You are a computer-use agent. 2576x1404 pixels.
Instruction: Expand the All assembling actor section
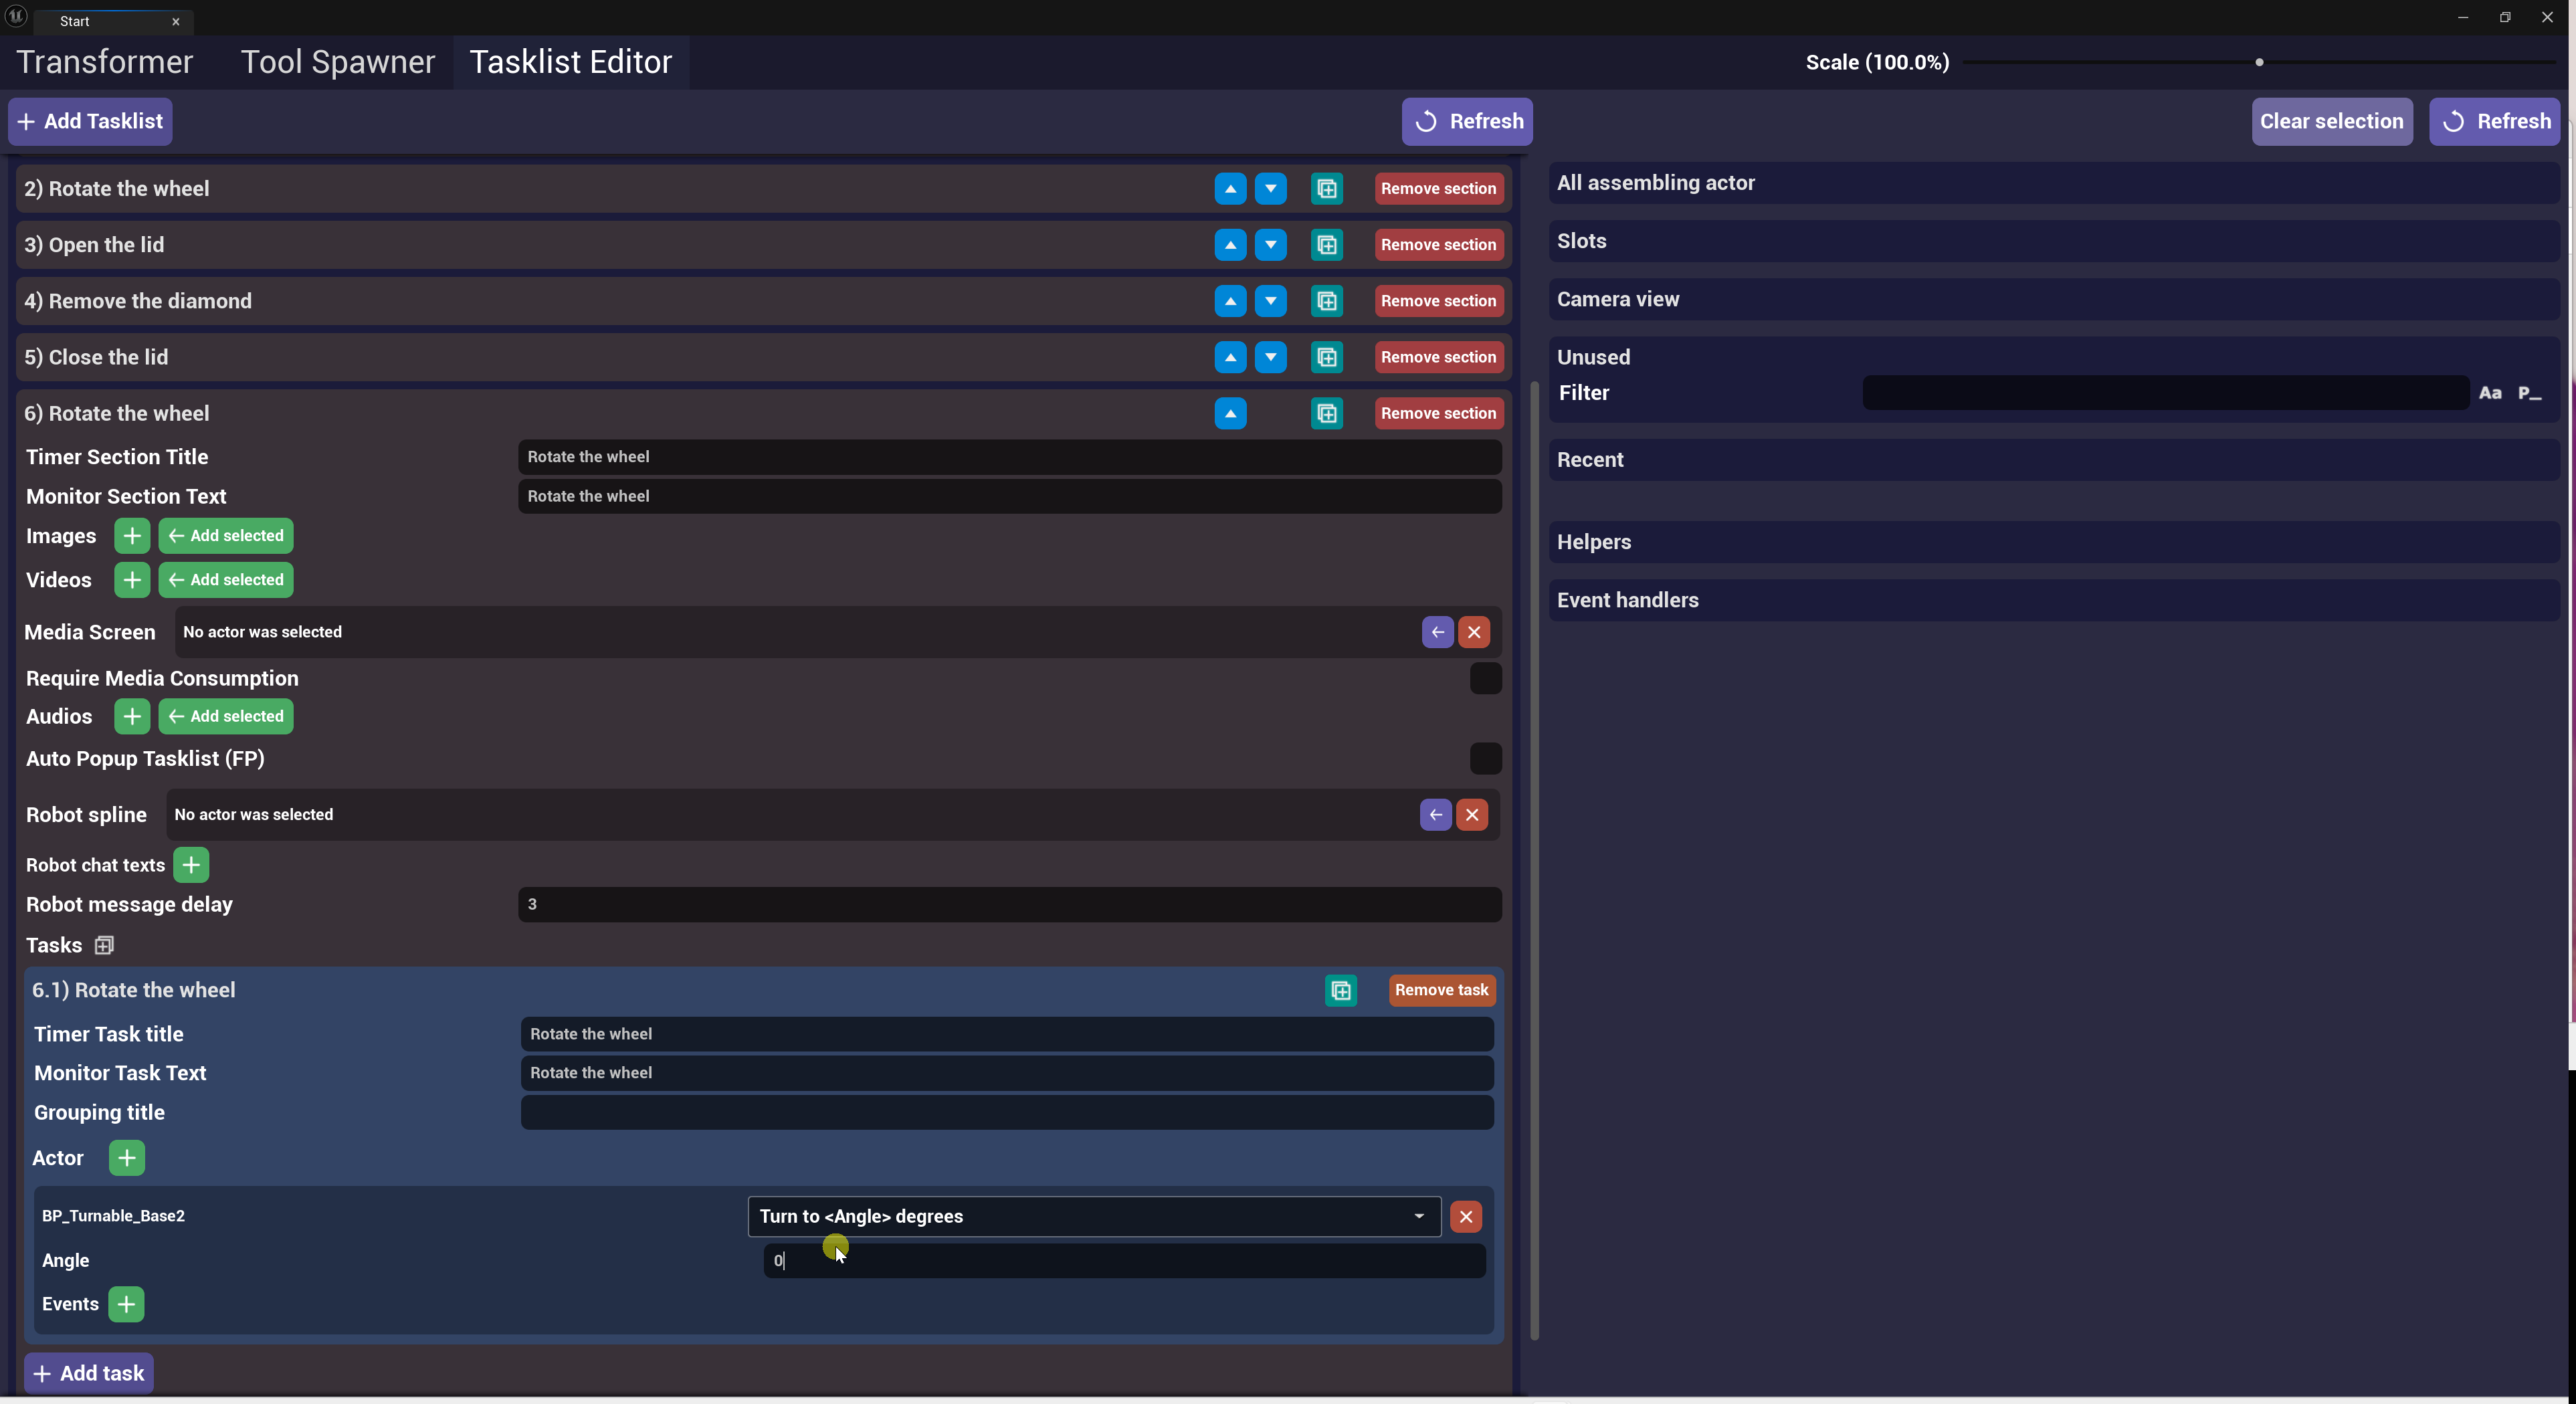point(1655,183)
